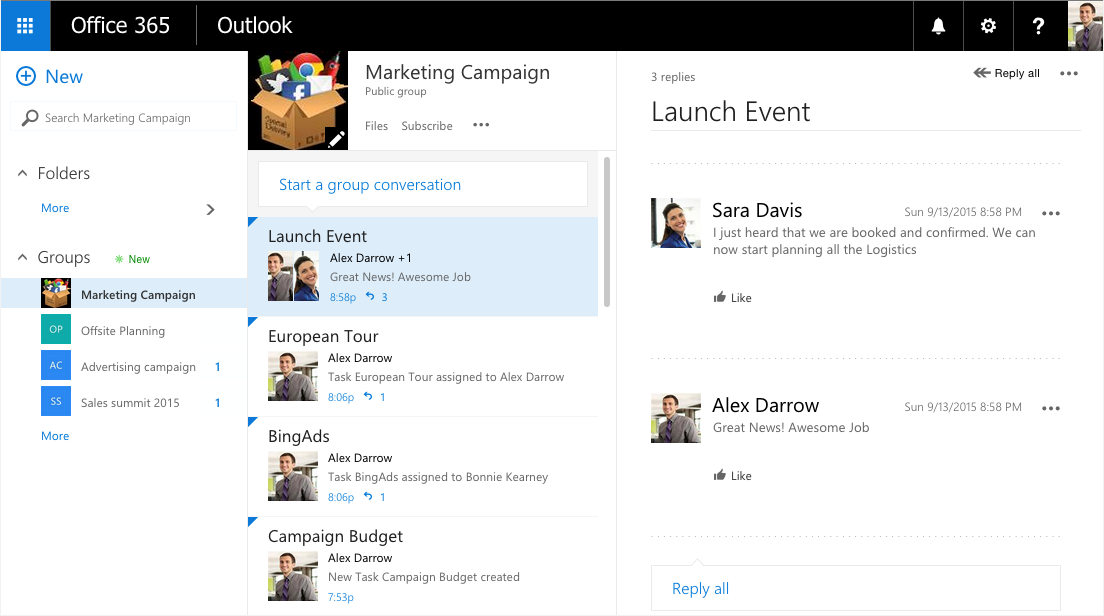The image size is (1104, 616).
Task: Click the help question mark icon
Action: tap(1039, 26)
